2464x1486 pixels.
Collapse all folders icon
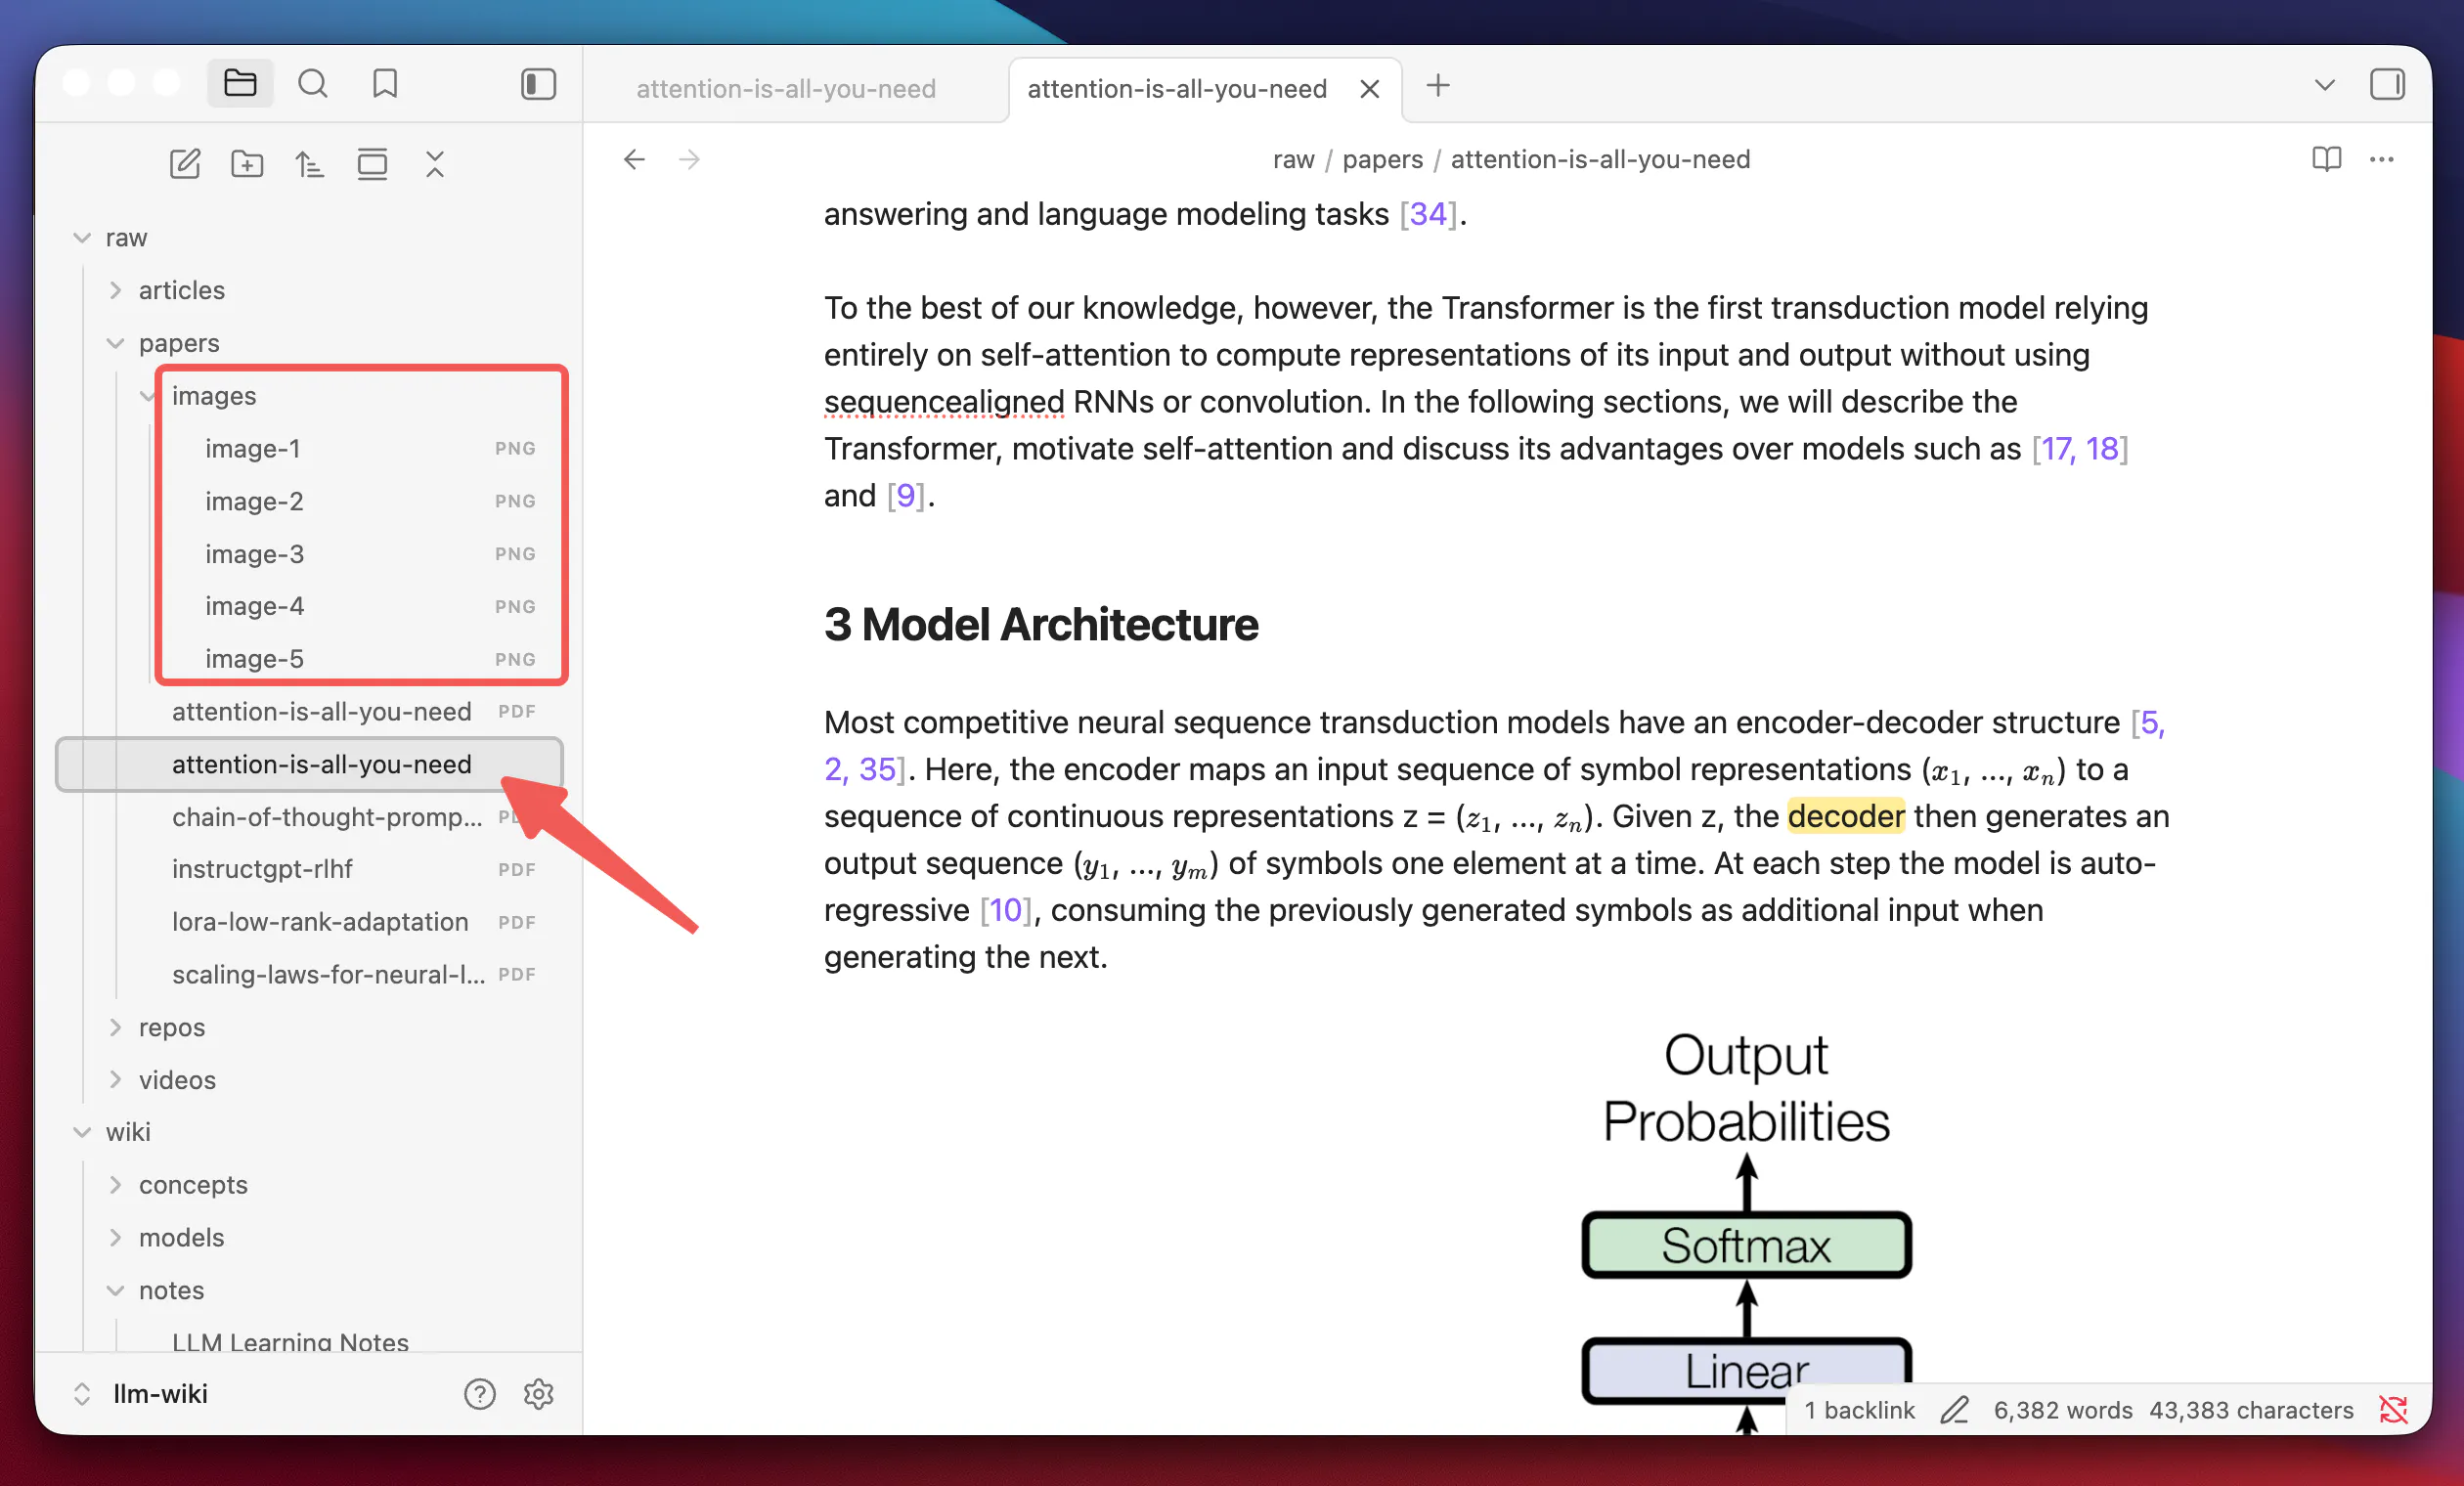click(x=435, y=164)
